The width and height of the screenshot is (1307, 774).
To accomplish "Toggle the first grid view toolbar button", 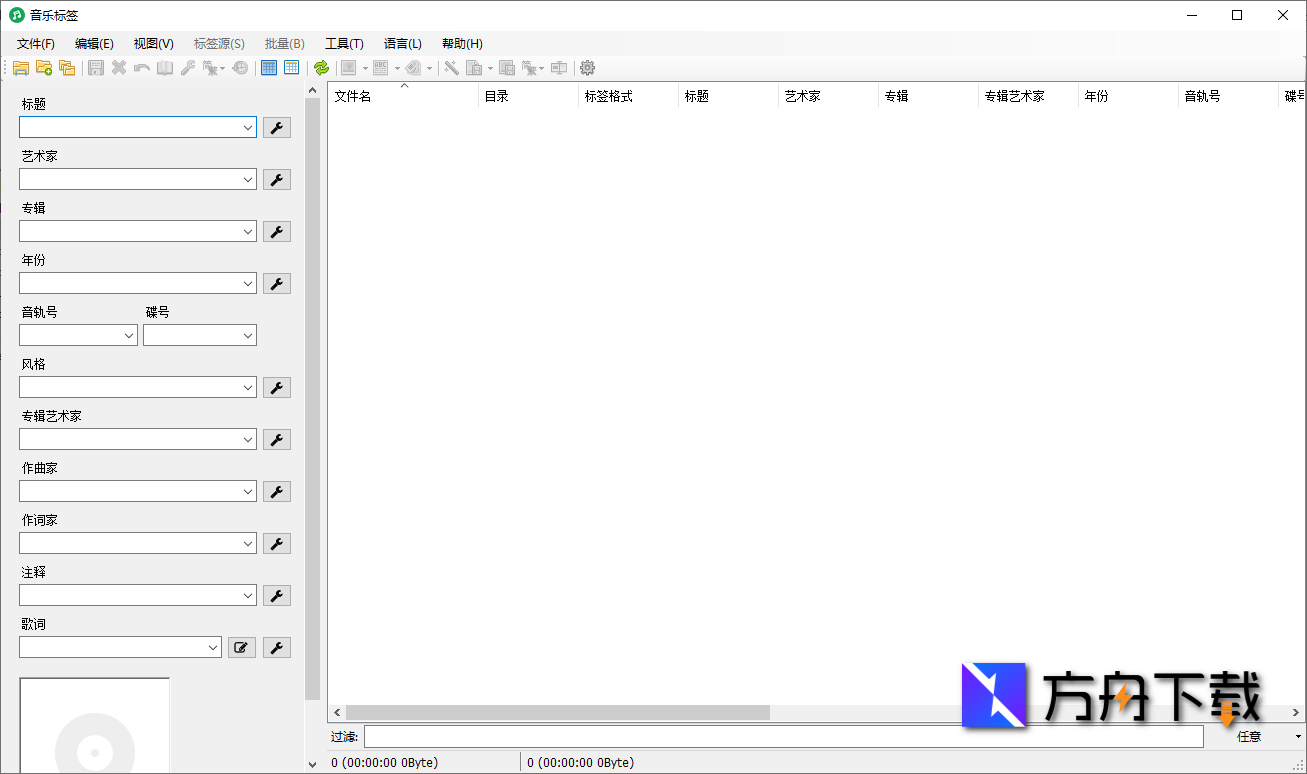I will coord(269,68).
